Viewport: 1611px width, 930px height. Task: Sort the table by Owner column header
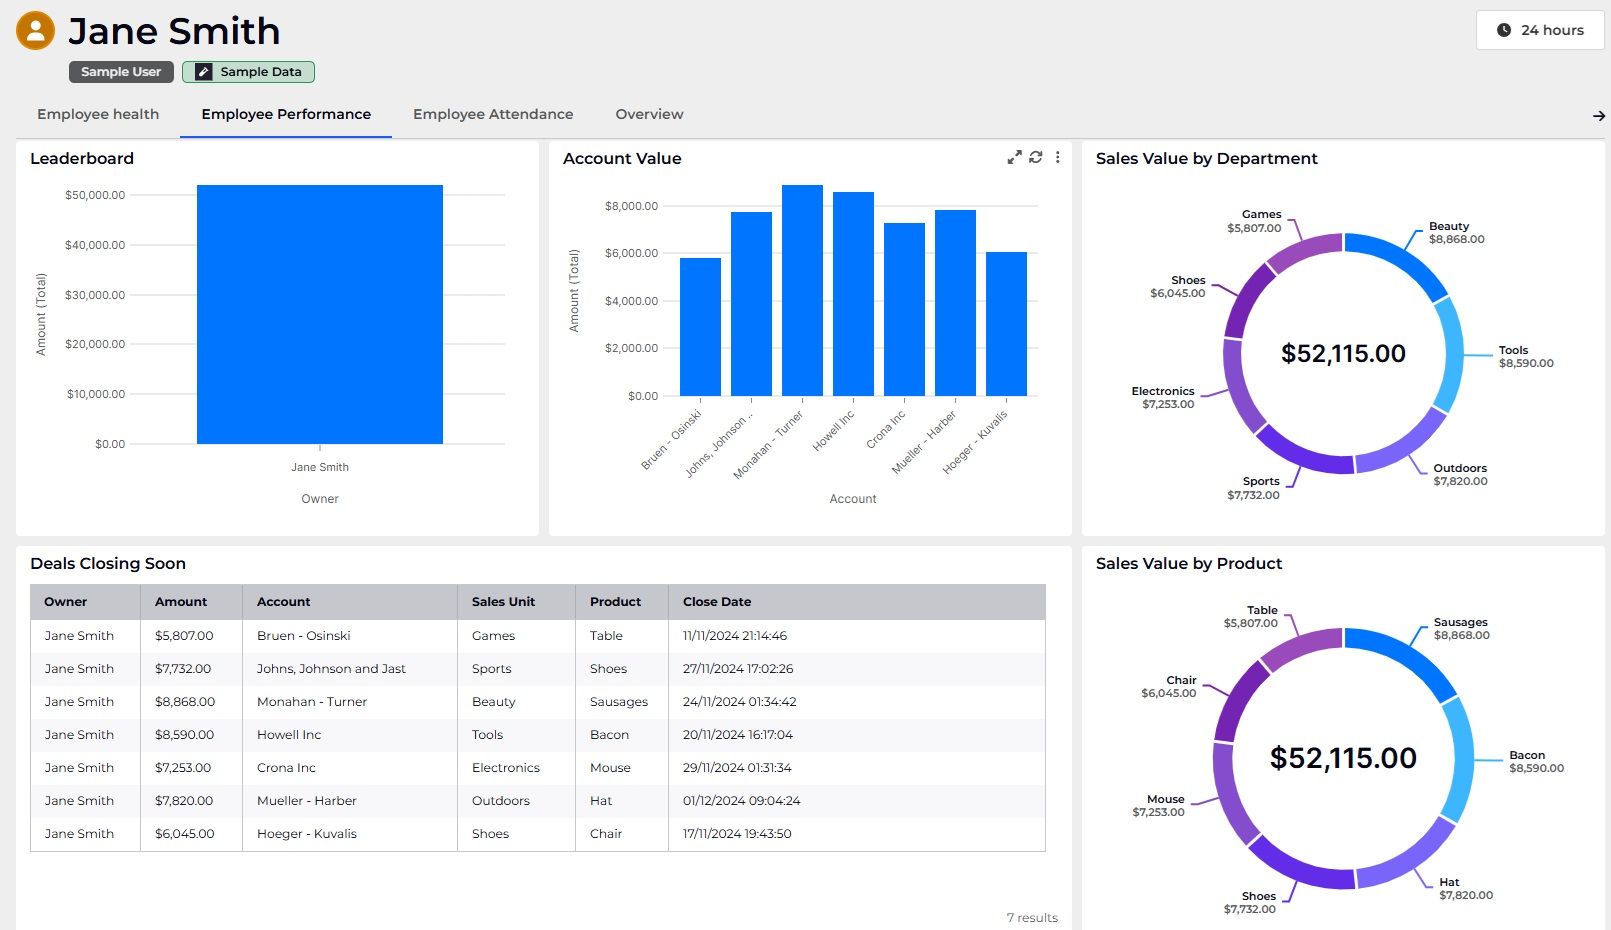coord(85,602)
